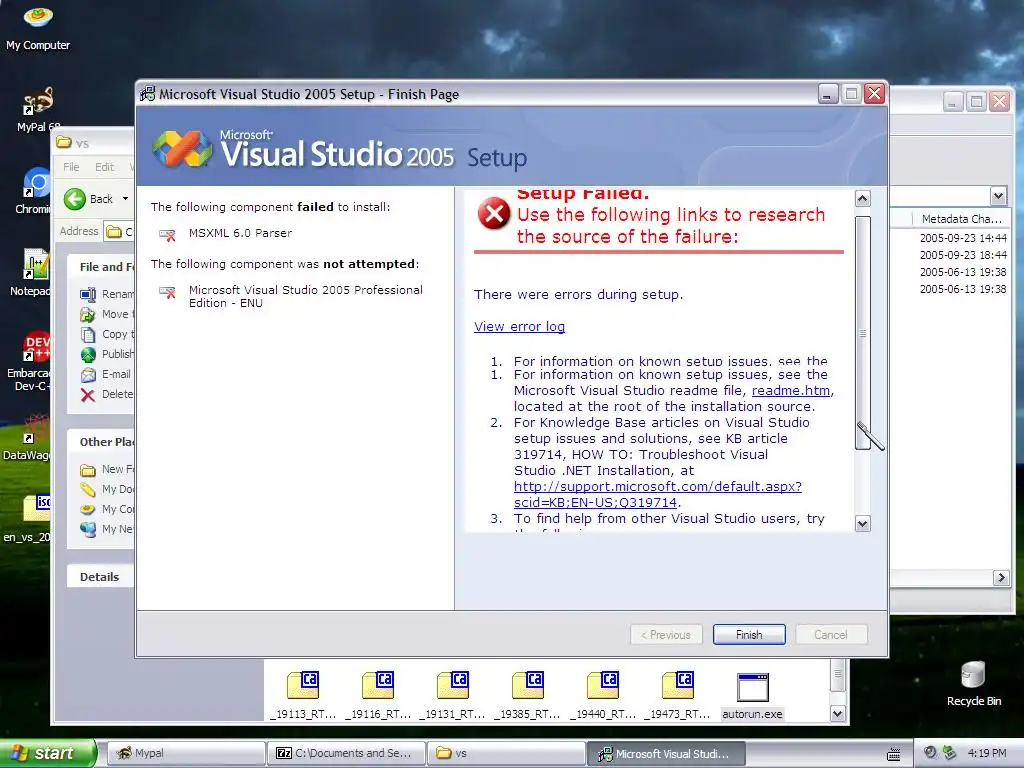Click the Metadata Cha... column header
The image size is (1024, 768).
click(961, 219)
